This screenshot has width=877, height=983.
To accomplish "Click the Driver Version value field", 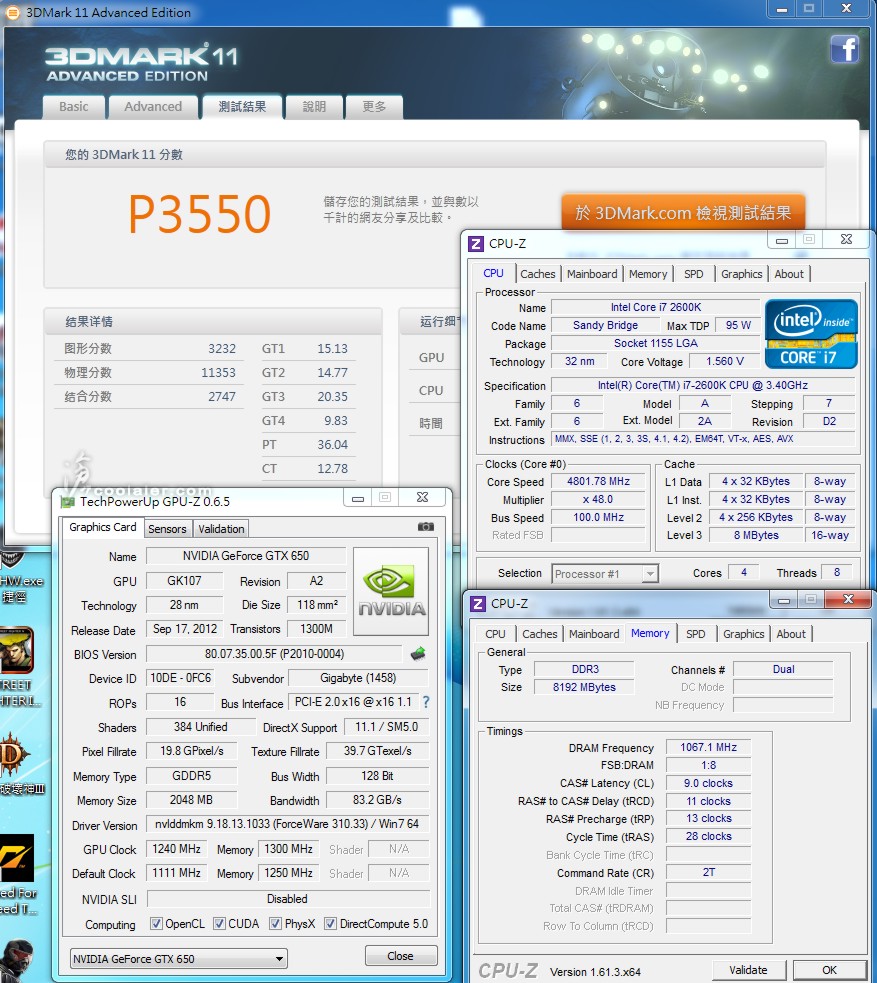I will [x=287, y=824].
